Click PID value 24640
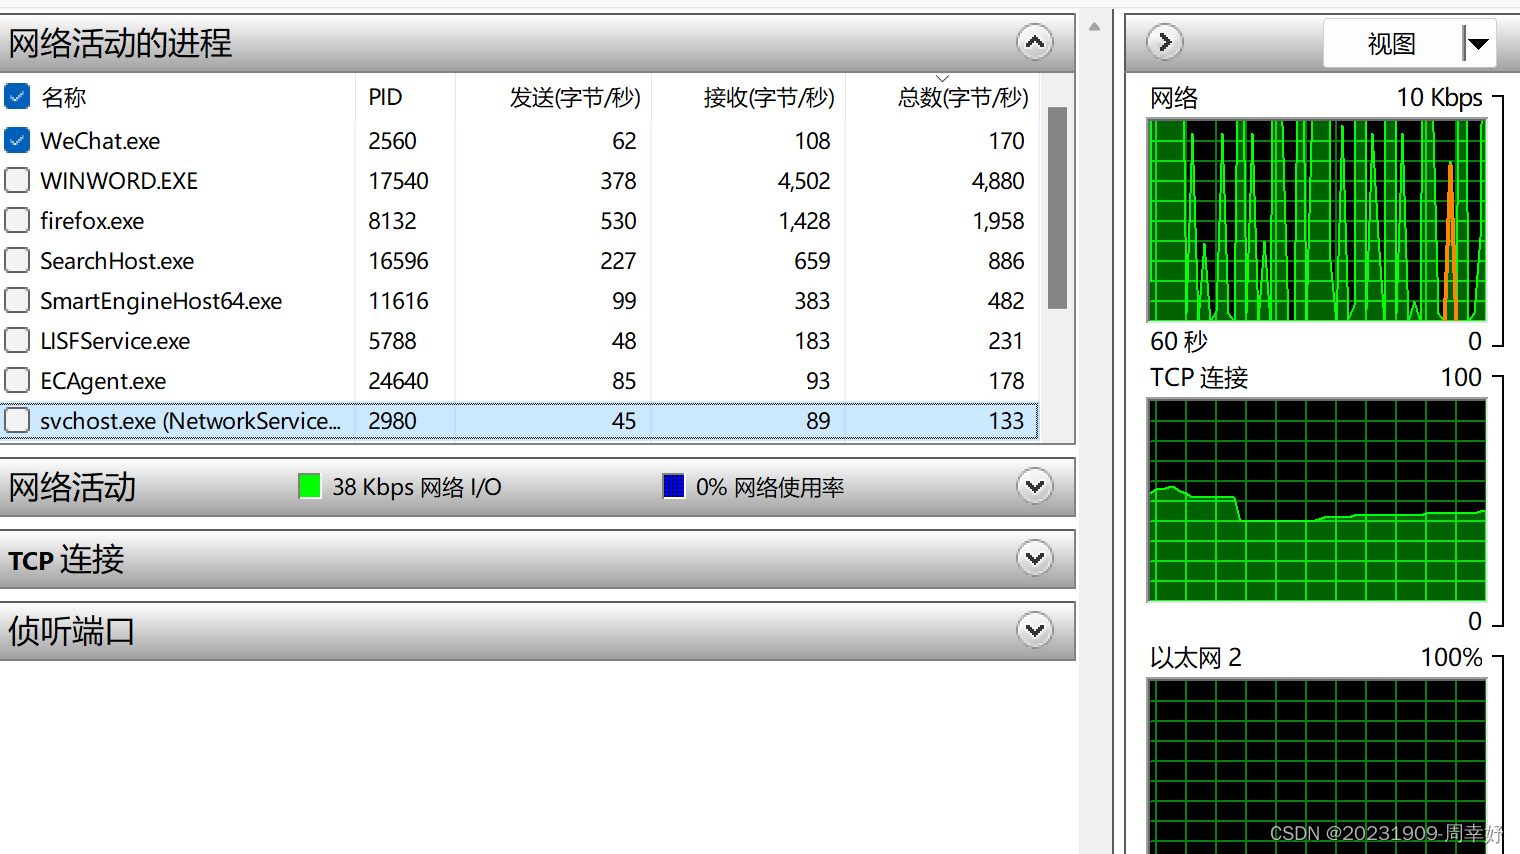1520x854 pixels. pyautogui.click(x=398, y=381)
